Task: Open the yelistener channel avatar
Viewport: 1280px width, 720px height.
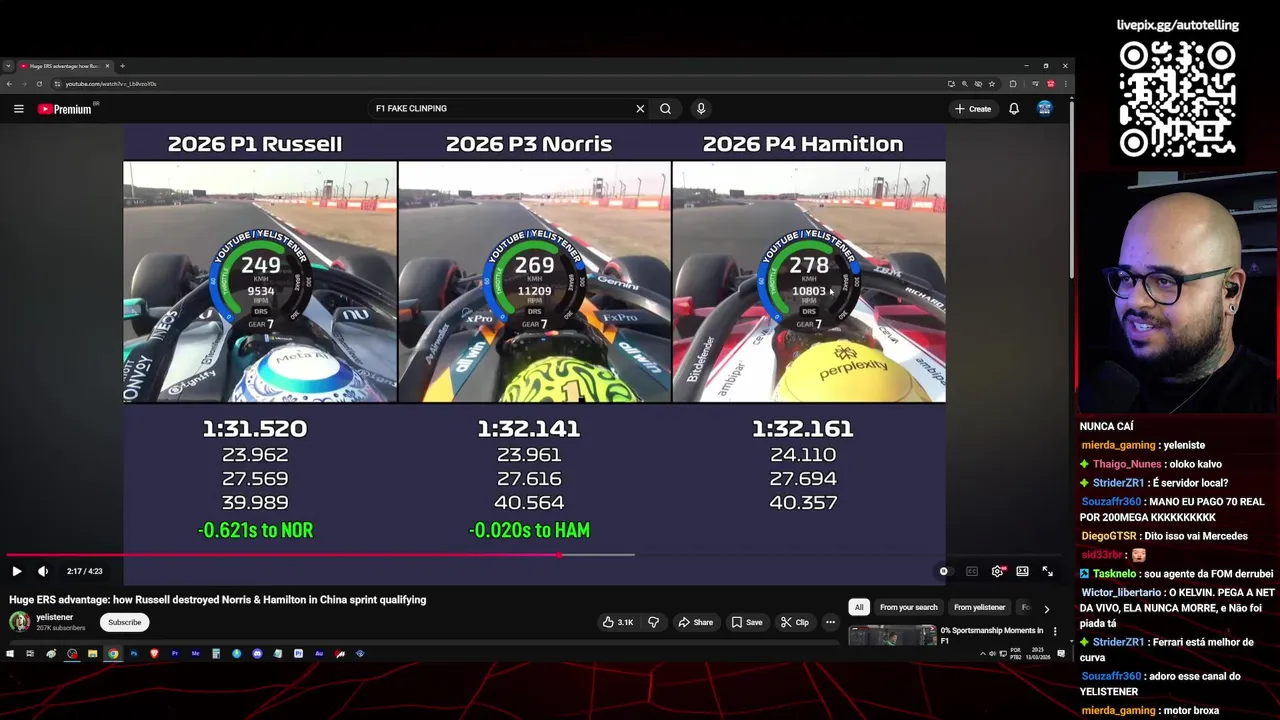Action: point(19,622)
